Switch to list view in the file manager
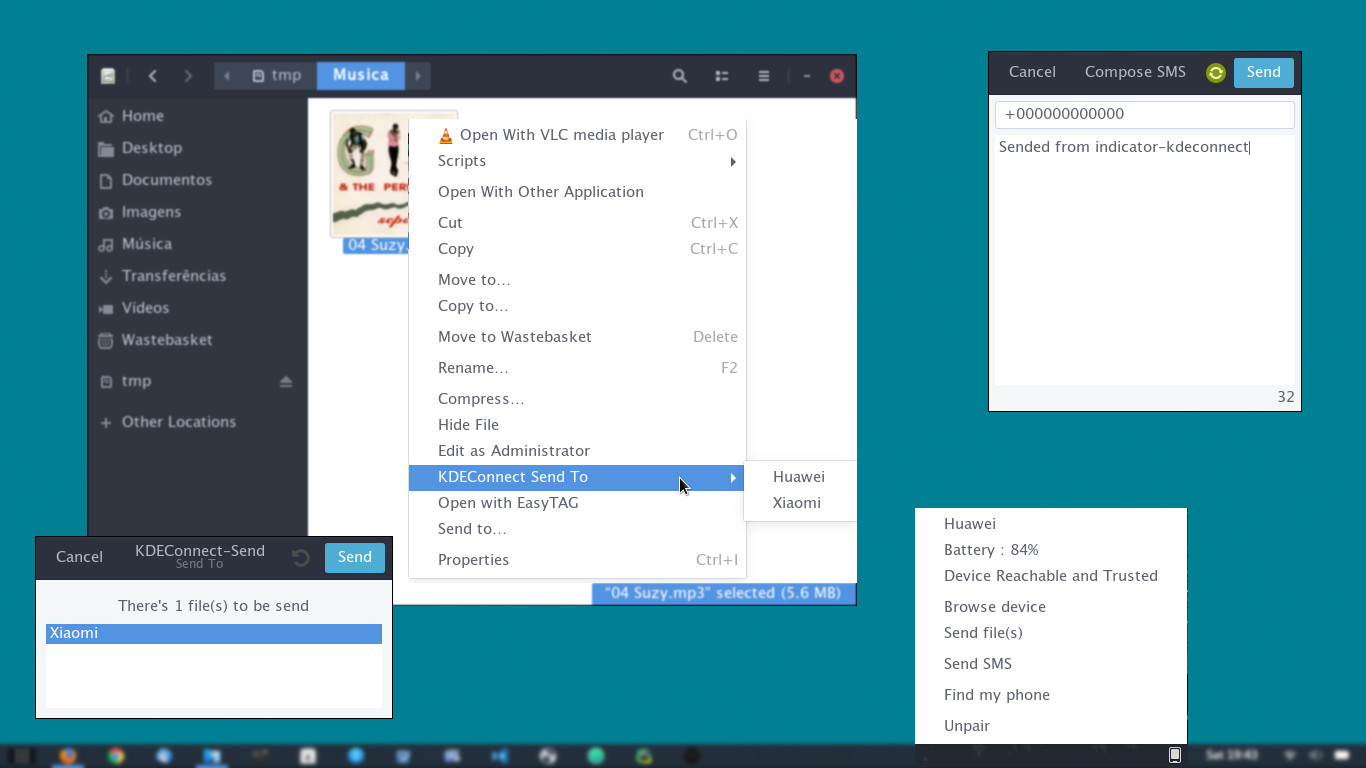 pos(721,76)
